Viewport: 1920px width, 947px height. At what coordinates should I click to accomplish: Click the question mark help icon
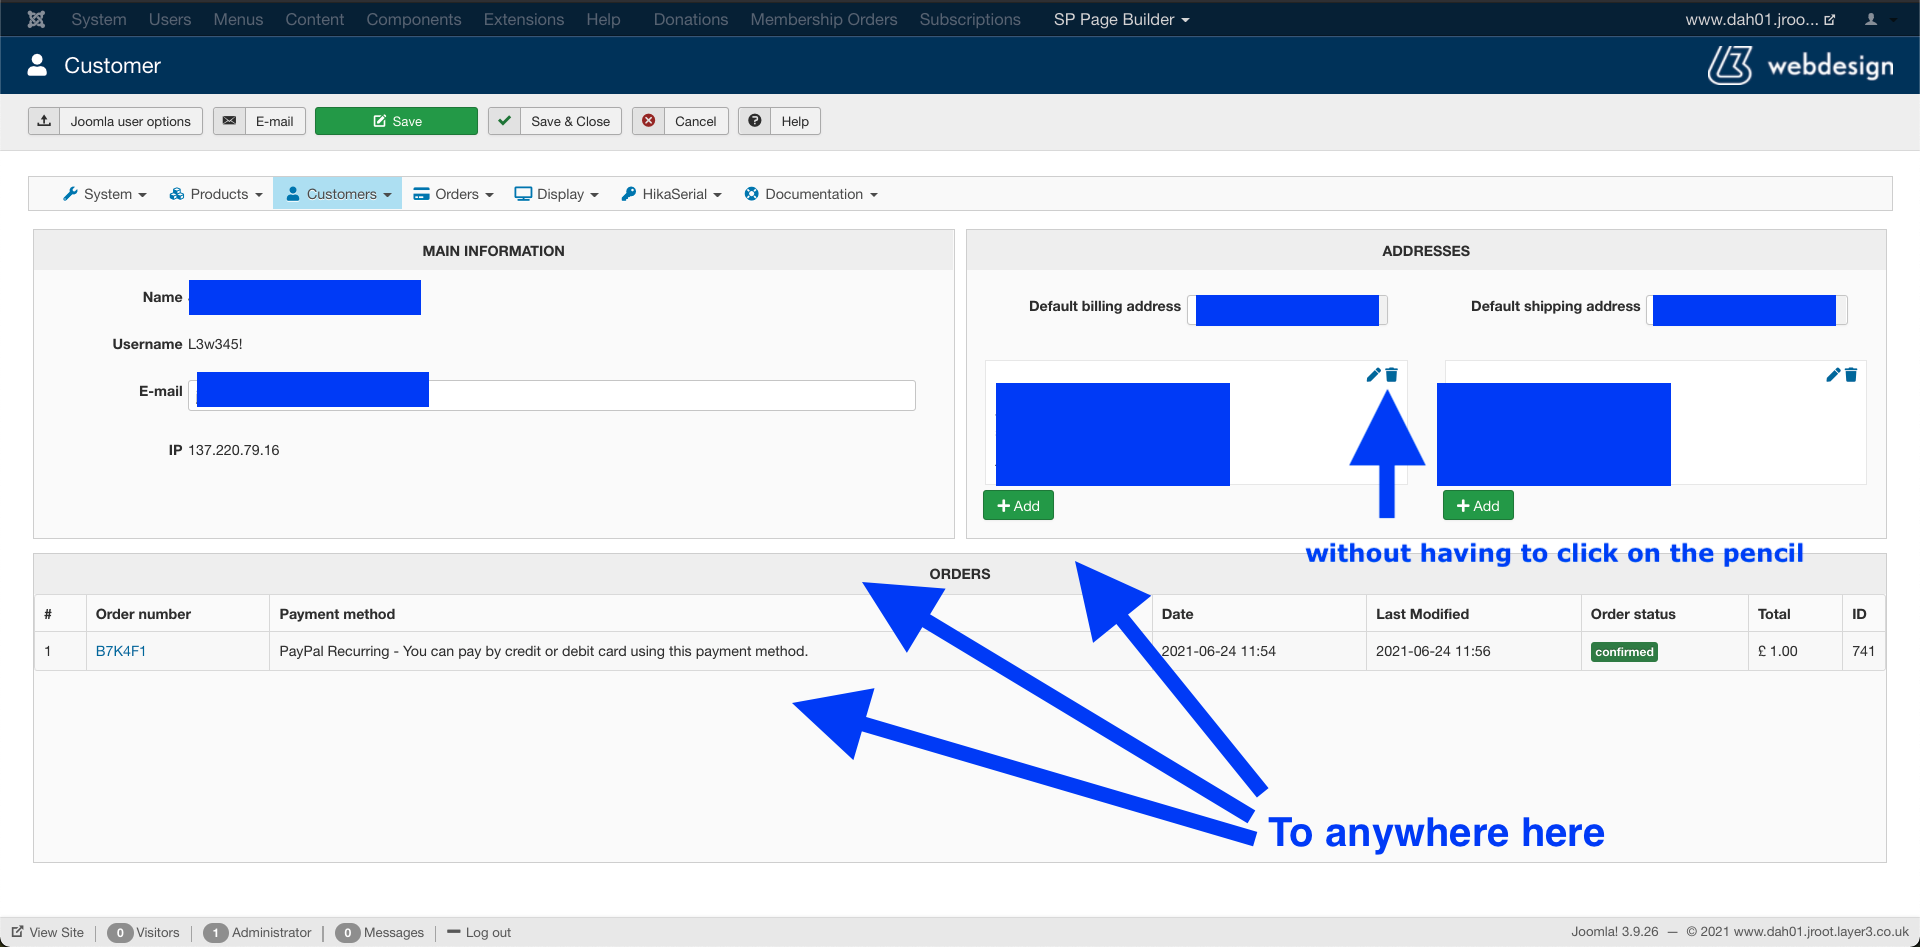pyautogui.click(x=755, y=121)
